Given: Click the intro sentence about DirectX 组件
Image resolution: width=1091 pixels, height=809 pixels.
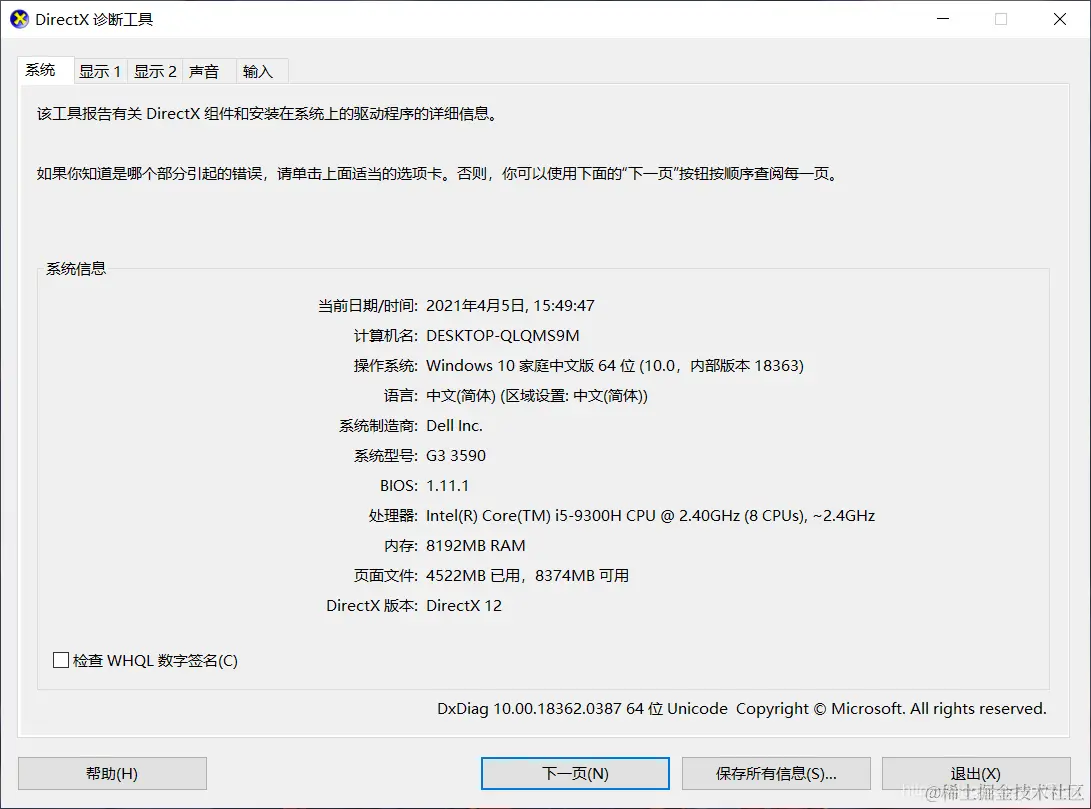Looking at the screenshot, I should tap(268, 113).
